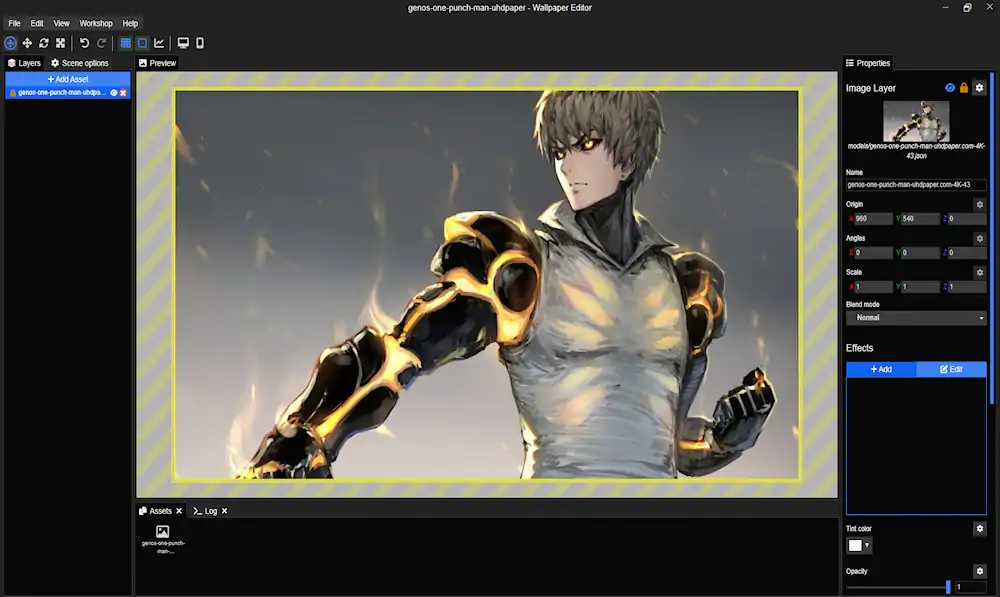Select the Scale tool with corner arrows

click(61, 43)
